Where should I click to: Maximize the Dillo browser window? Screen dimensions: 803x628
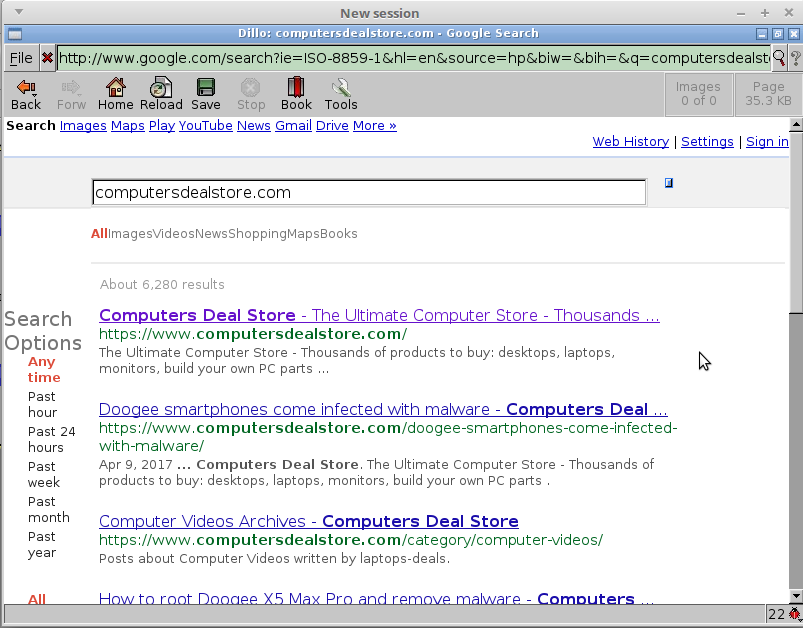(778, 34)
